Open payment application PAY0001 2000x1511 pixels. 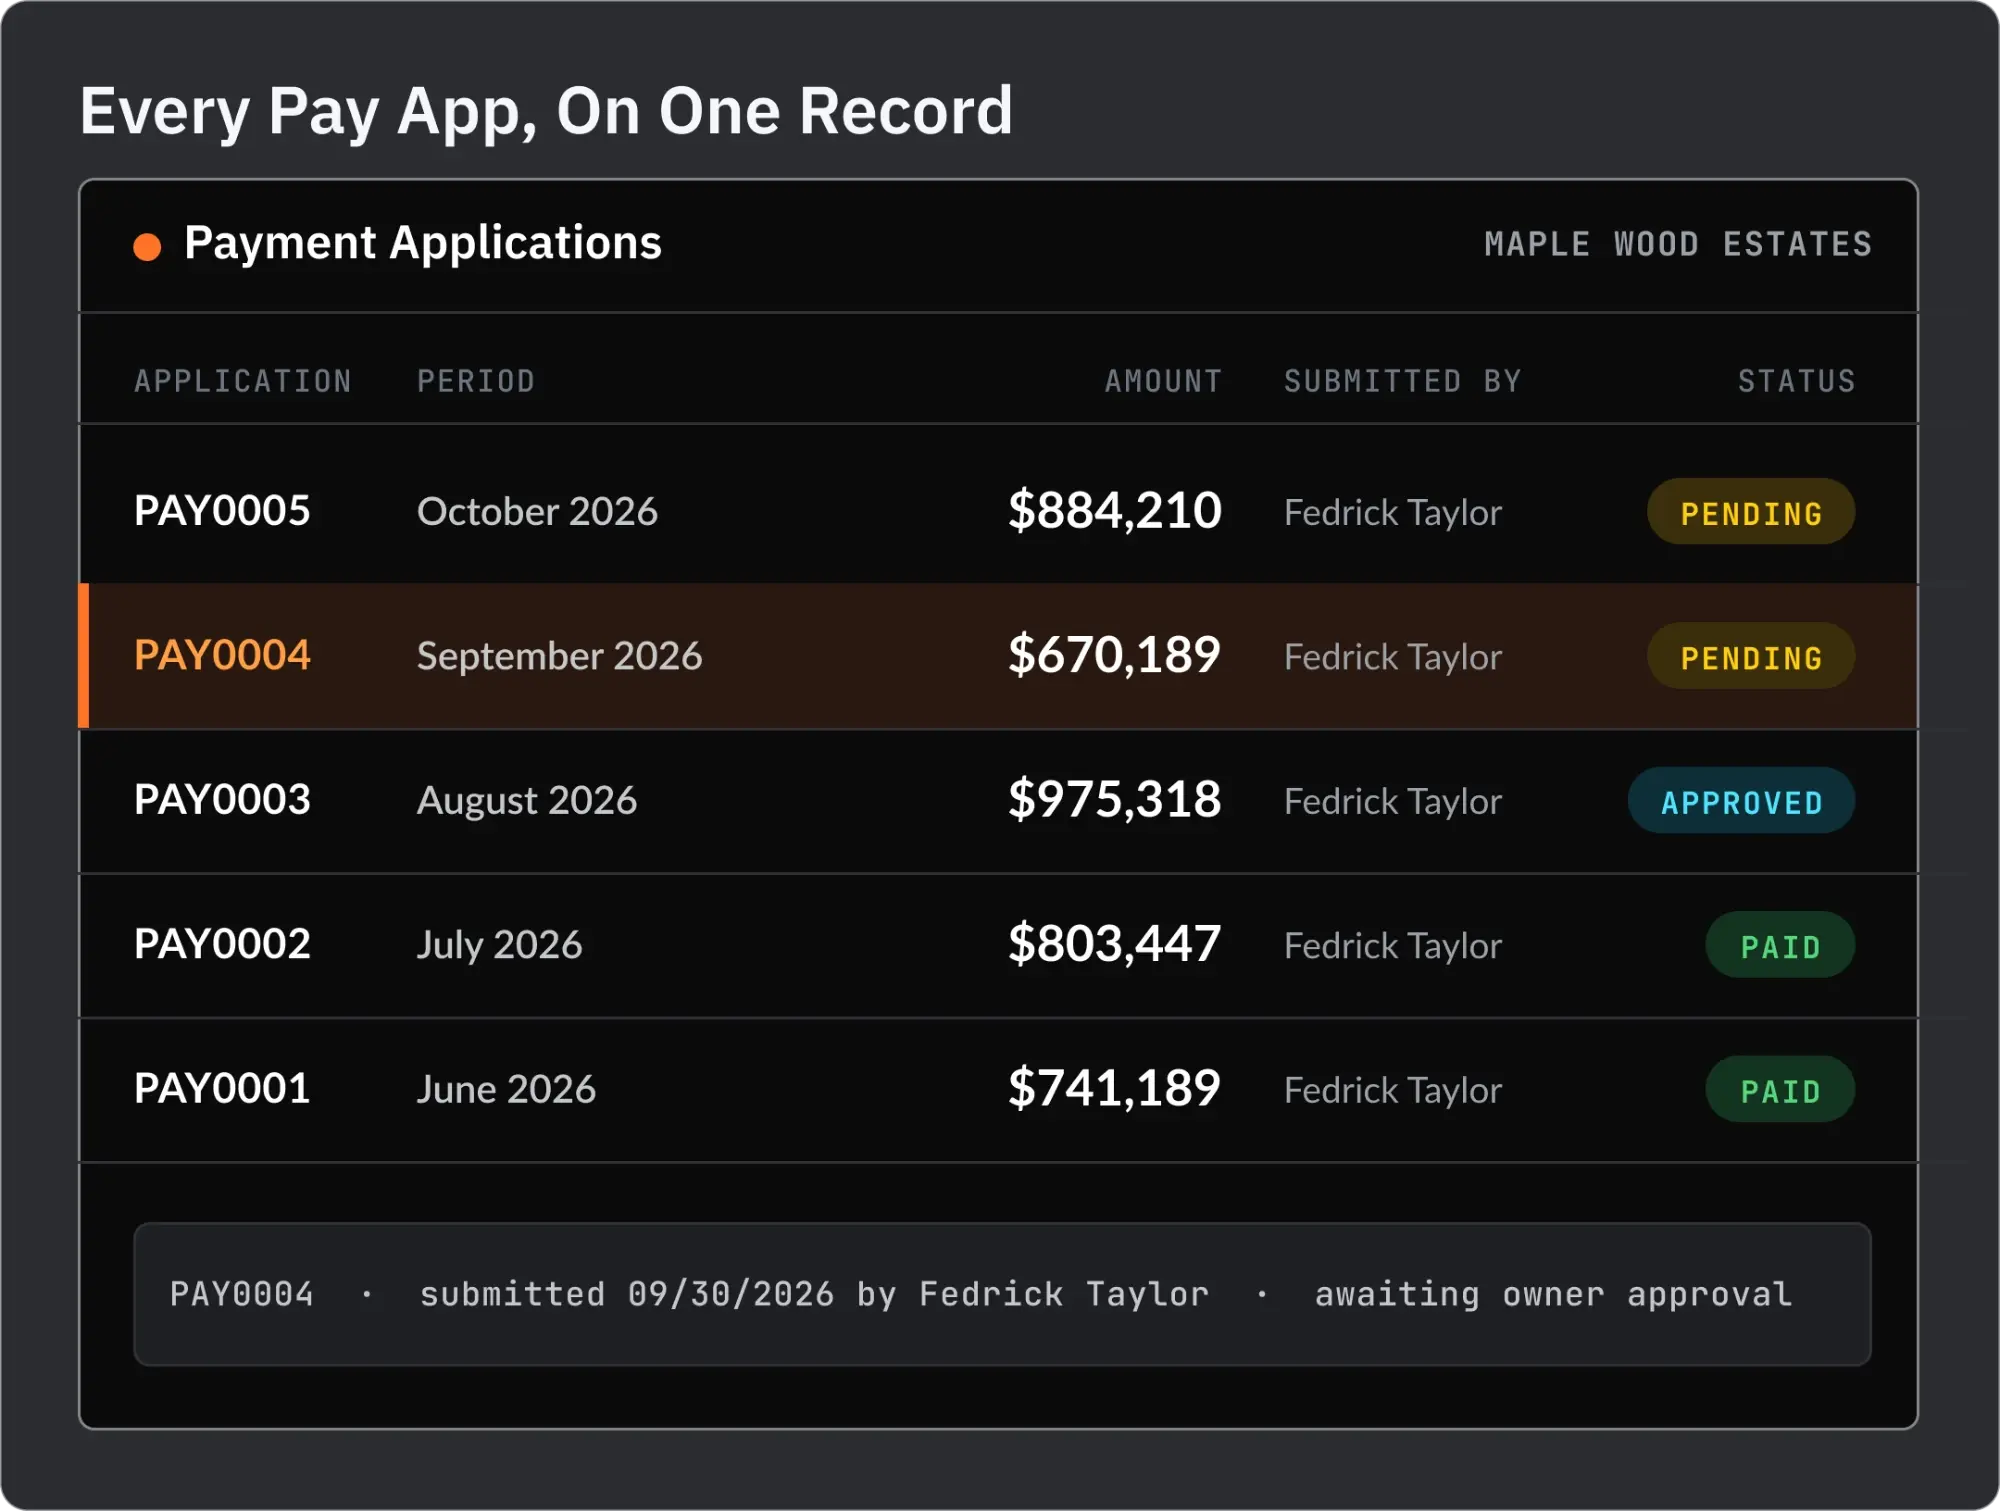tap(222, 1088)
